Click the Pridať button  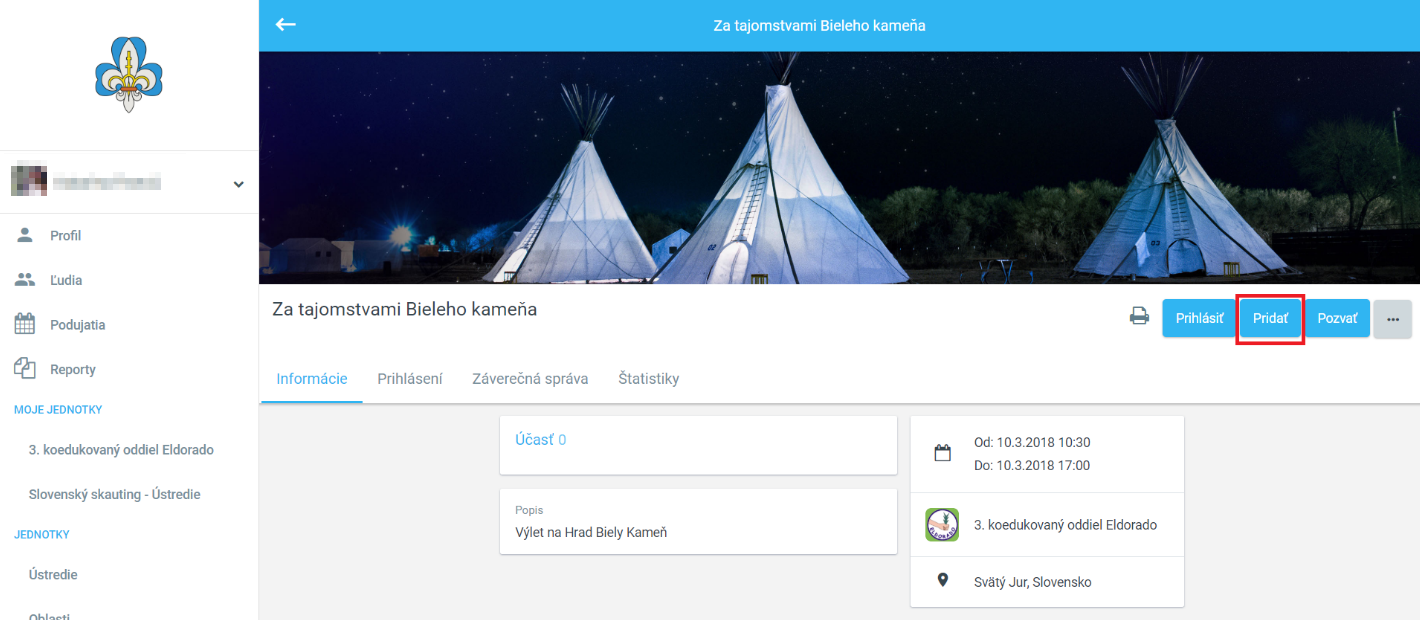click(1270, 319)
